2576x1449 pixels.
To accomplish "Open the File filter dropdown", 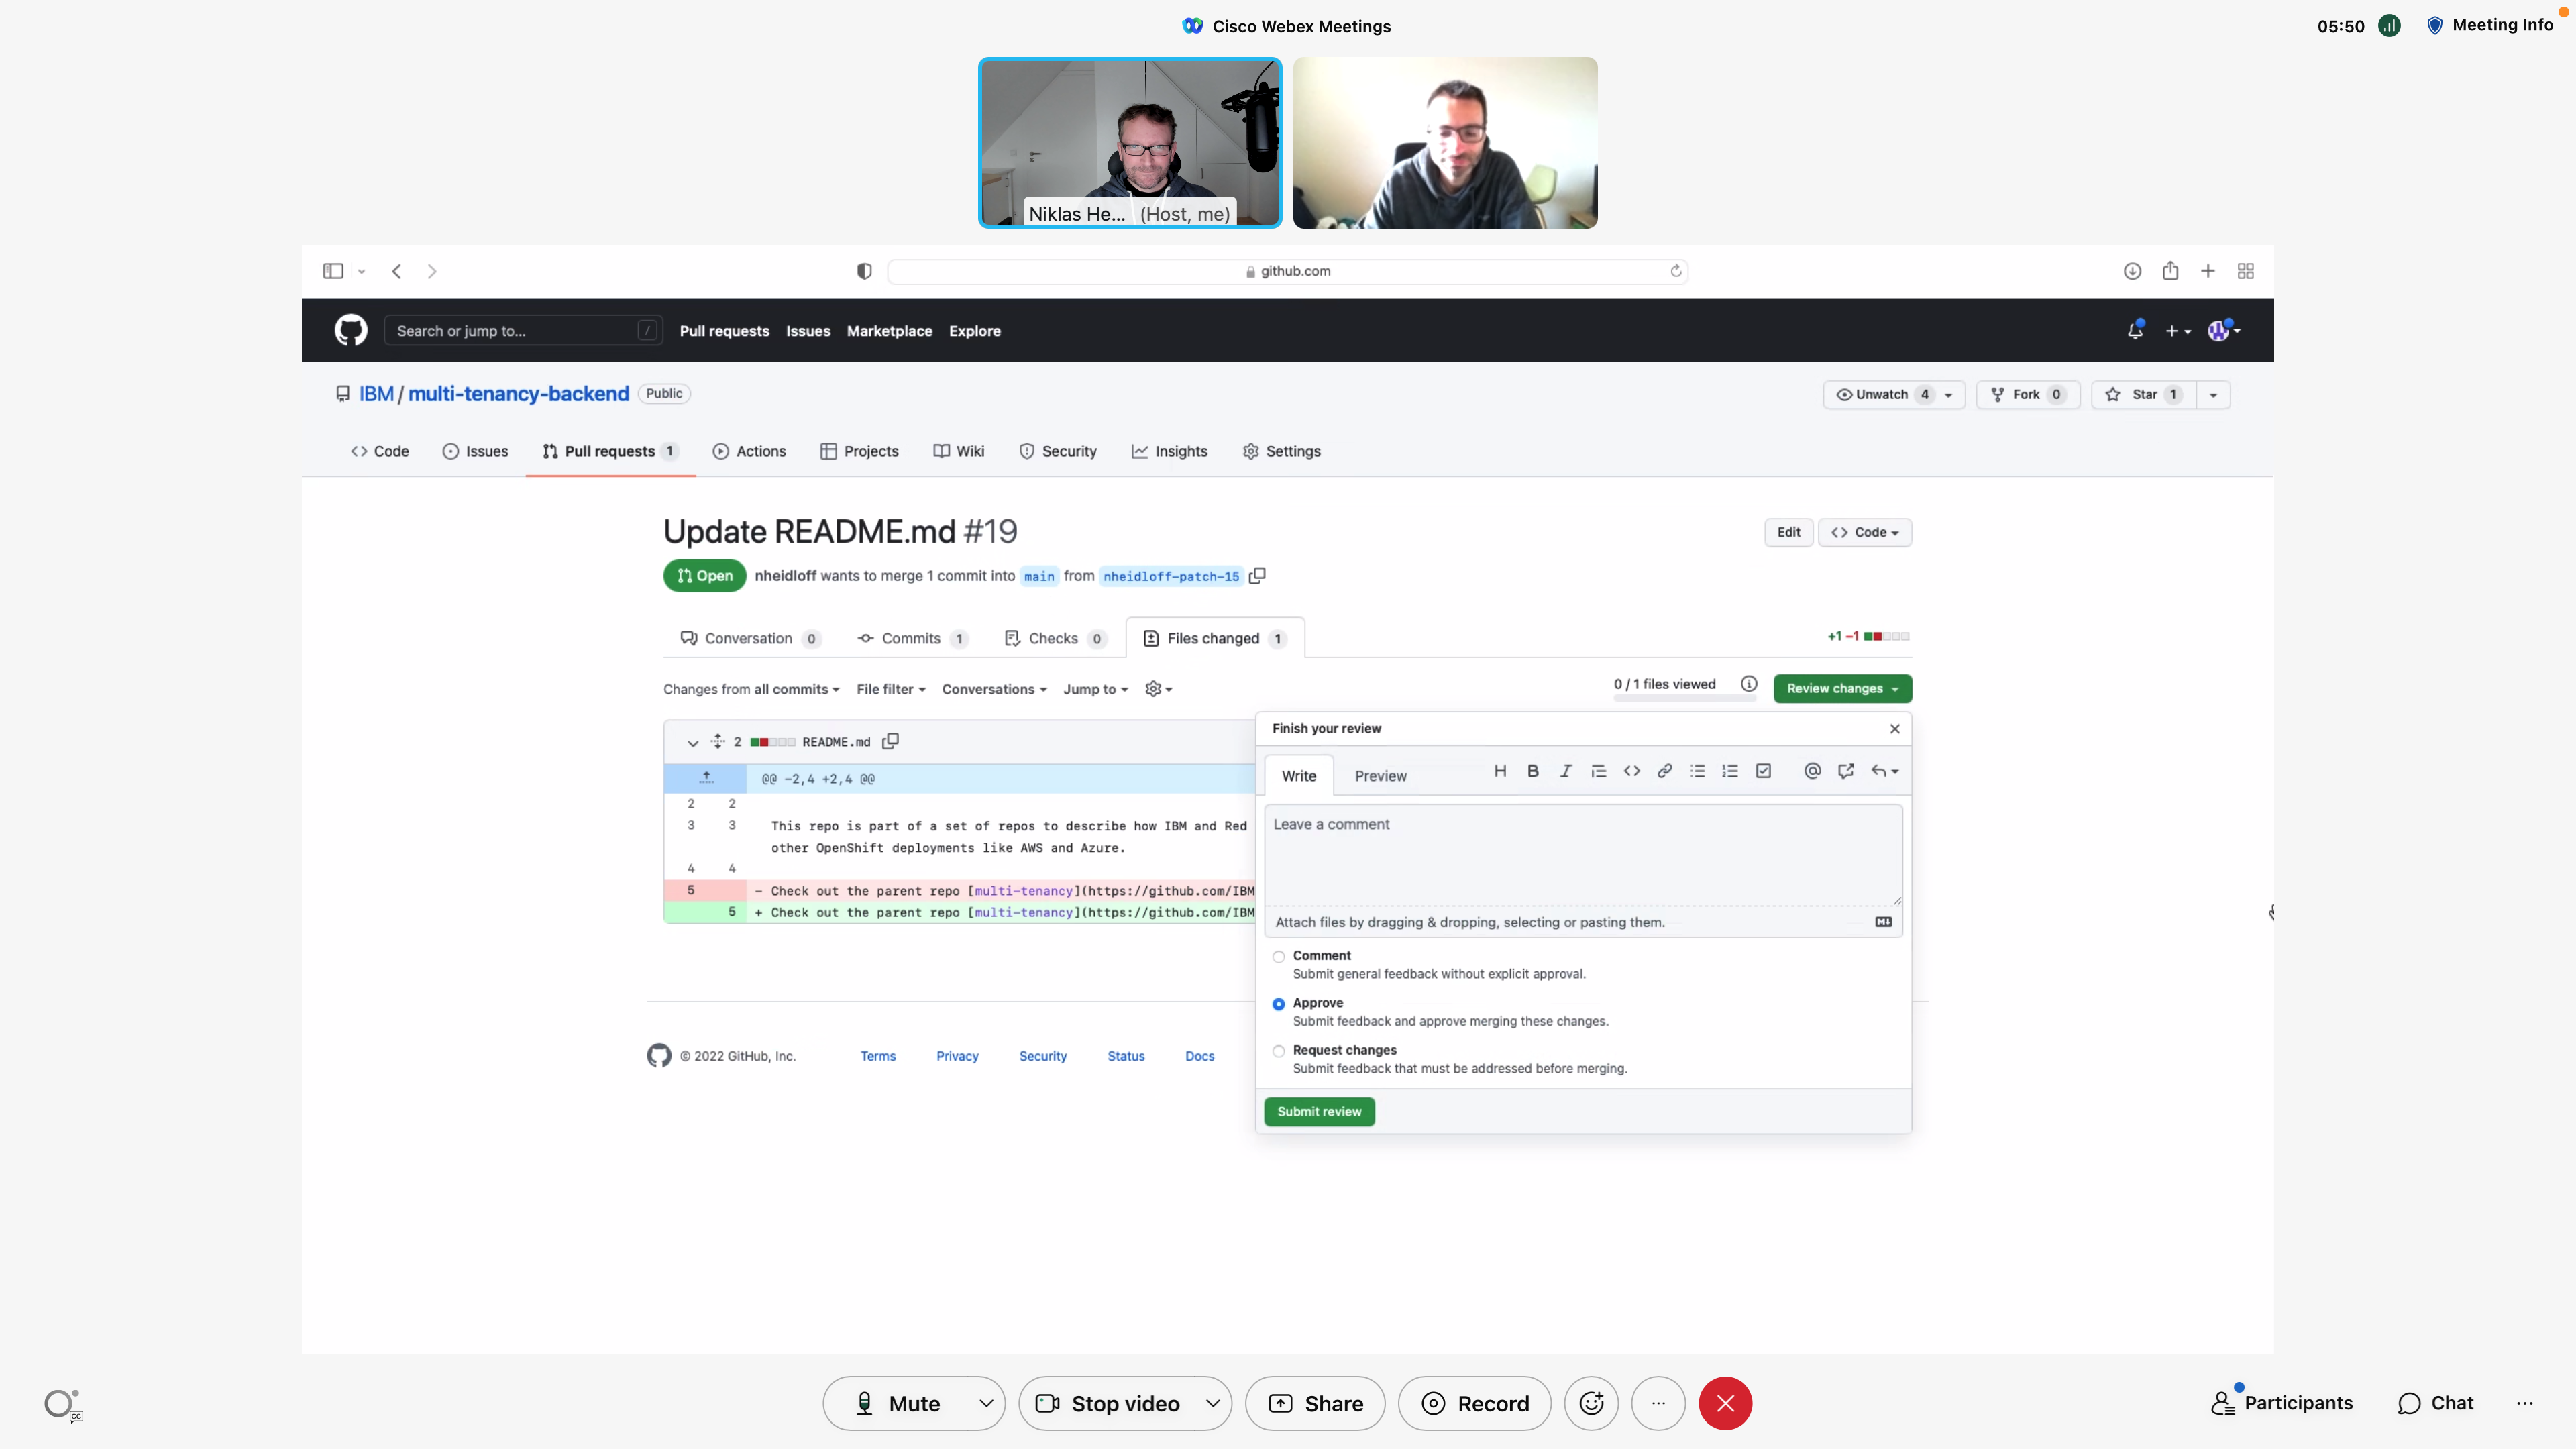I will pyautogui.click(x=891, y=689).
